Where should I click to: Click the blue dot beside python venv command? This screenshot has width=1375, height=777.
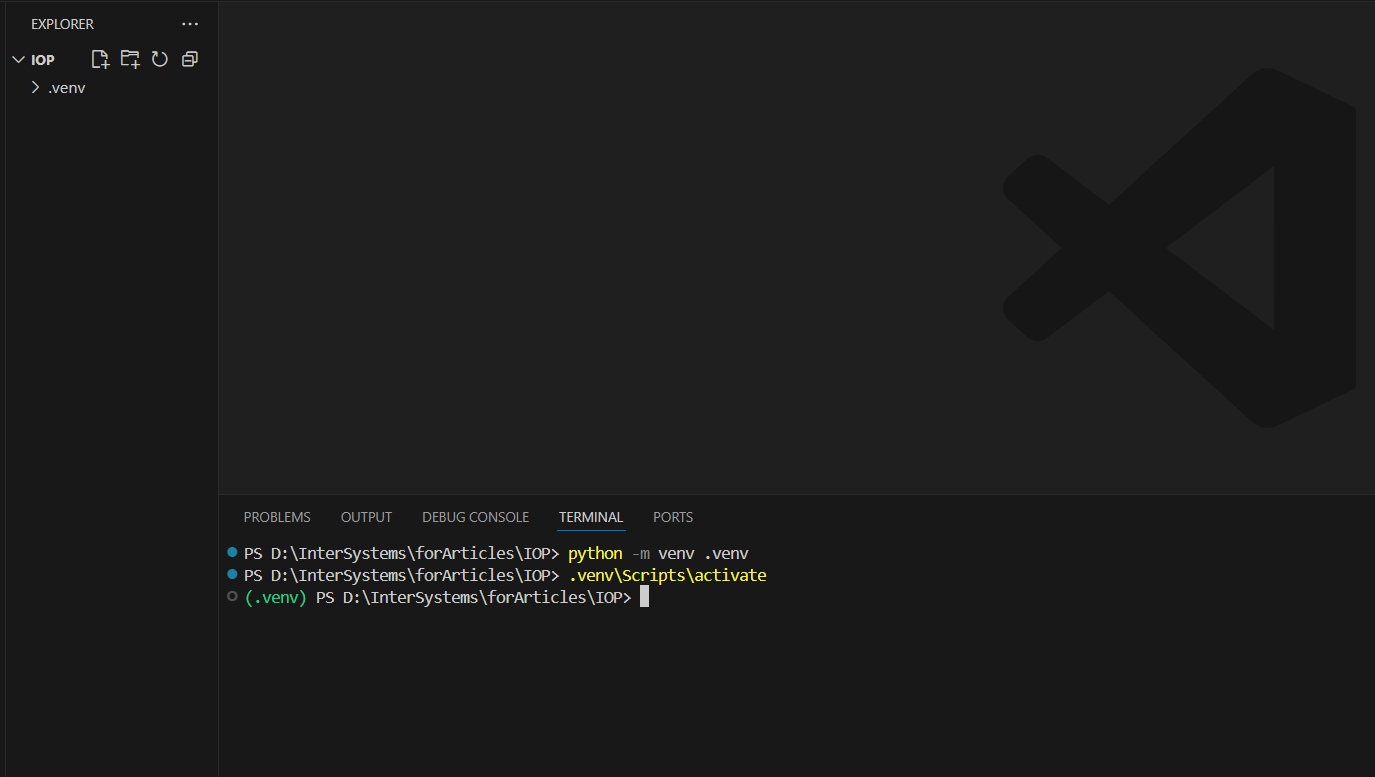(232, 552)
